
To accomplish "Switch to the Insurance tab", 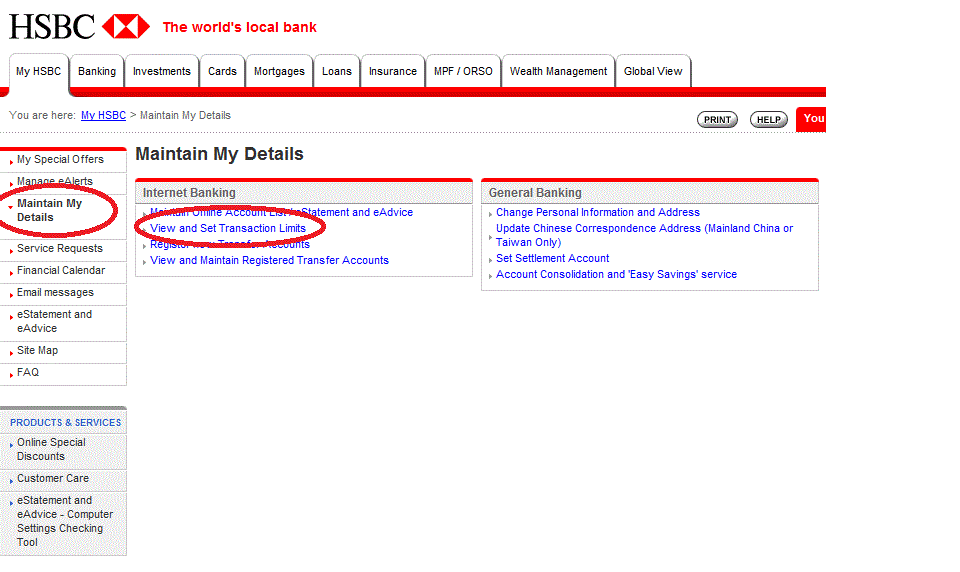I will (392, 72).
